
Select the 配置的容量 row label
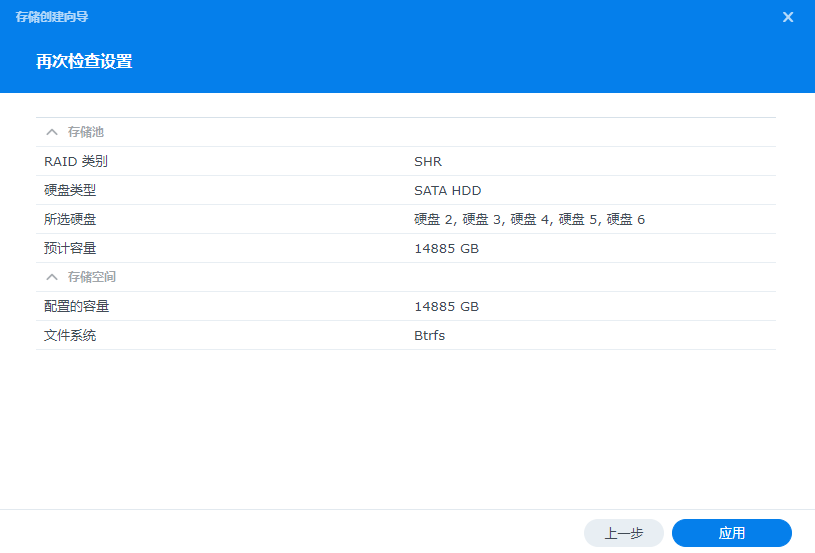(x=76, y=306)
